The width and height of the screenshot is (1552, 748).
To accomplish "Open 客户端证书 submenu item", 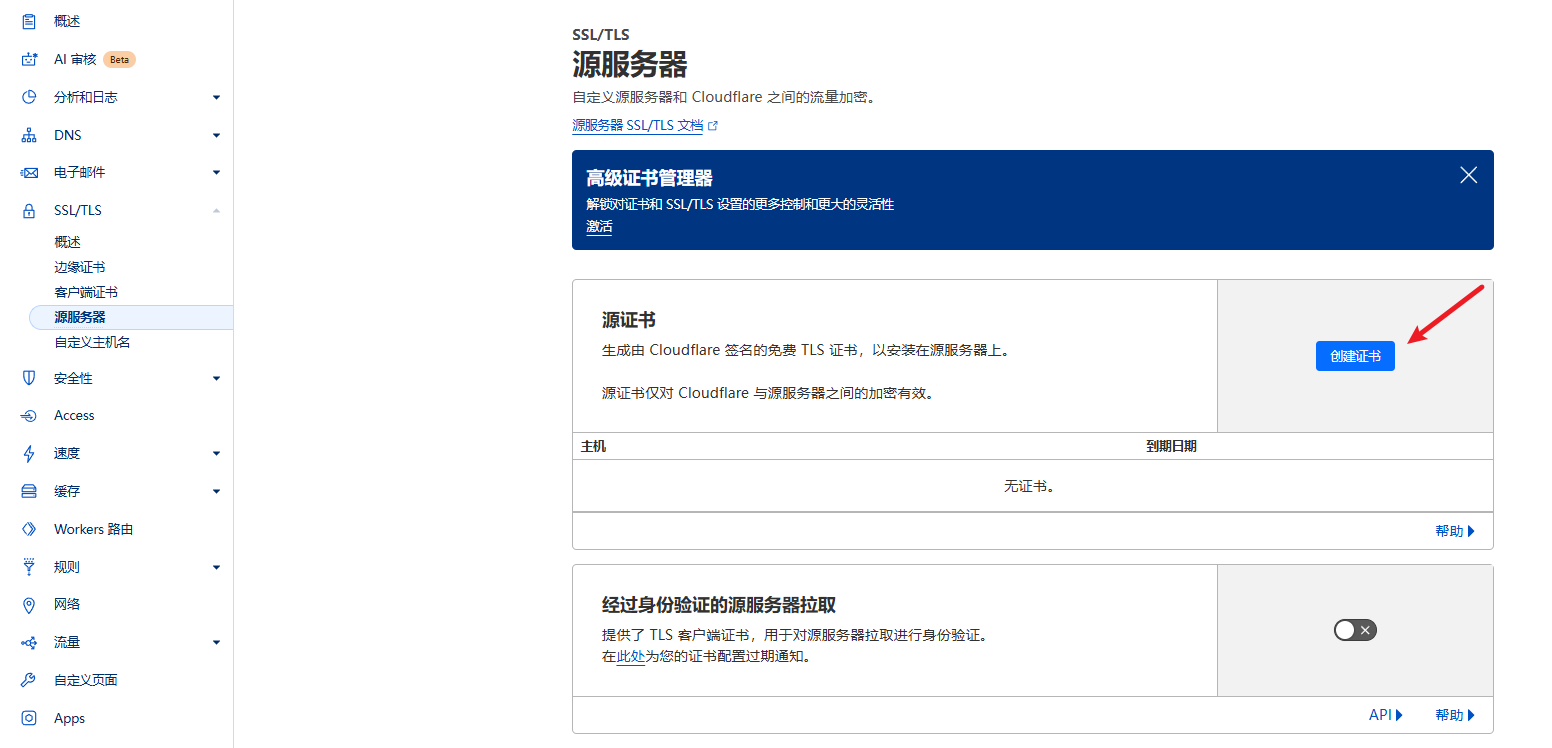I will point(86,292).
